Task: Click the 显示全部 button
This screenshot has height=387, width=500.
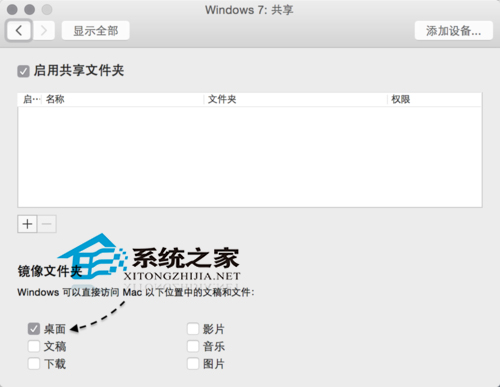Action: point(96,31)
